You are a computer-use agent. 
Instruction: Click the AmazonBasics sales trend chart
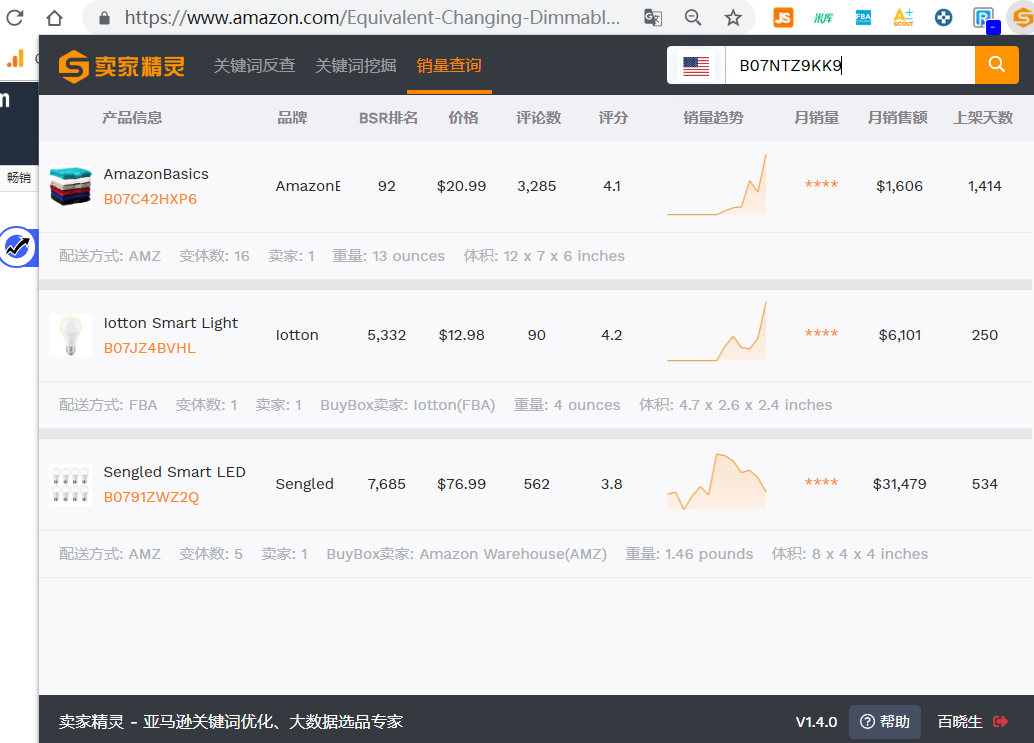point(717,185)
